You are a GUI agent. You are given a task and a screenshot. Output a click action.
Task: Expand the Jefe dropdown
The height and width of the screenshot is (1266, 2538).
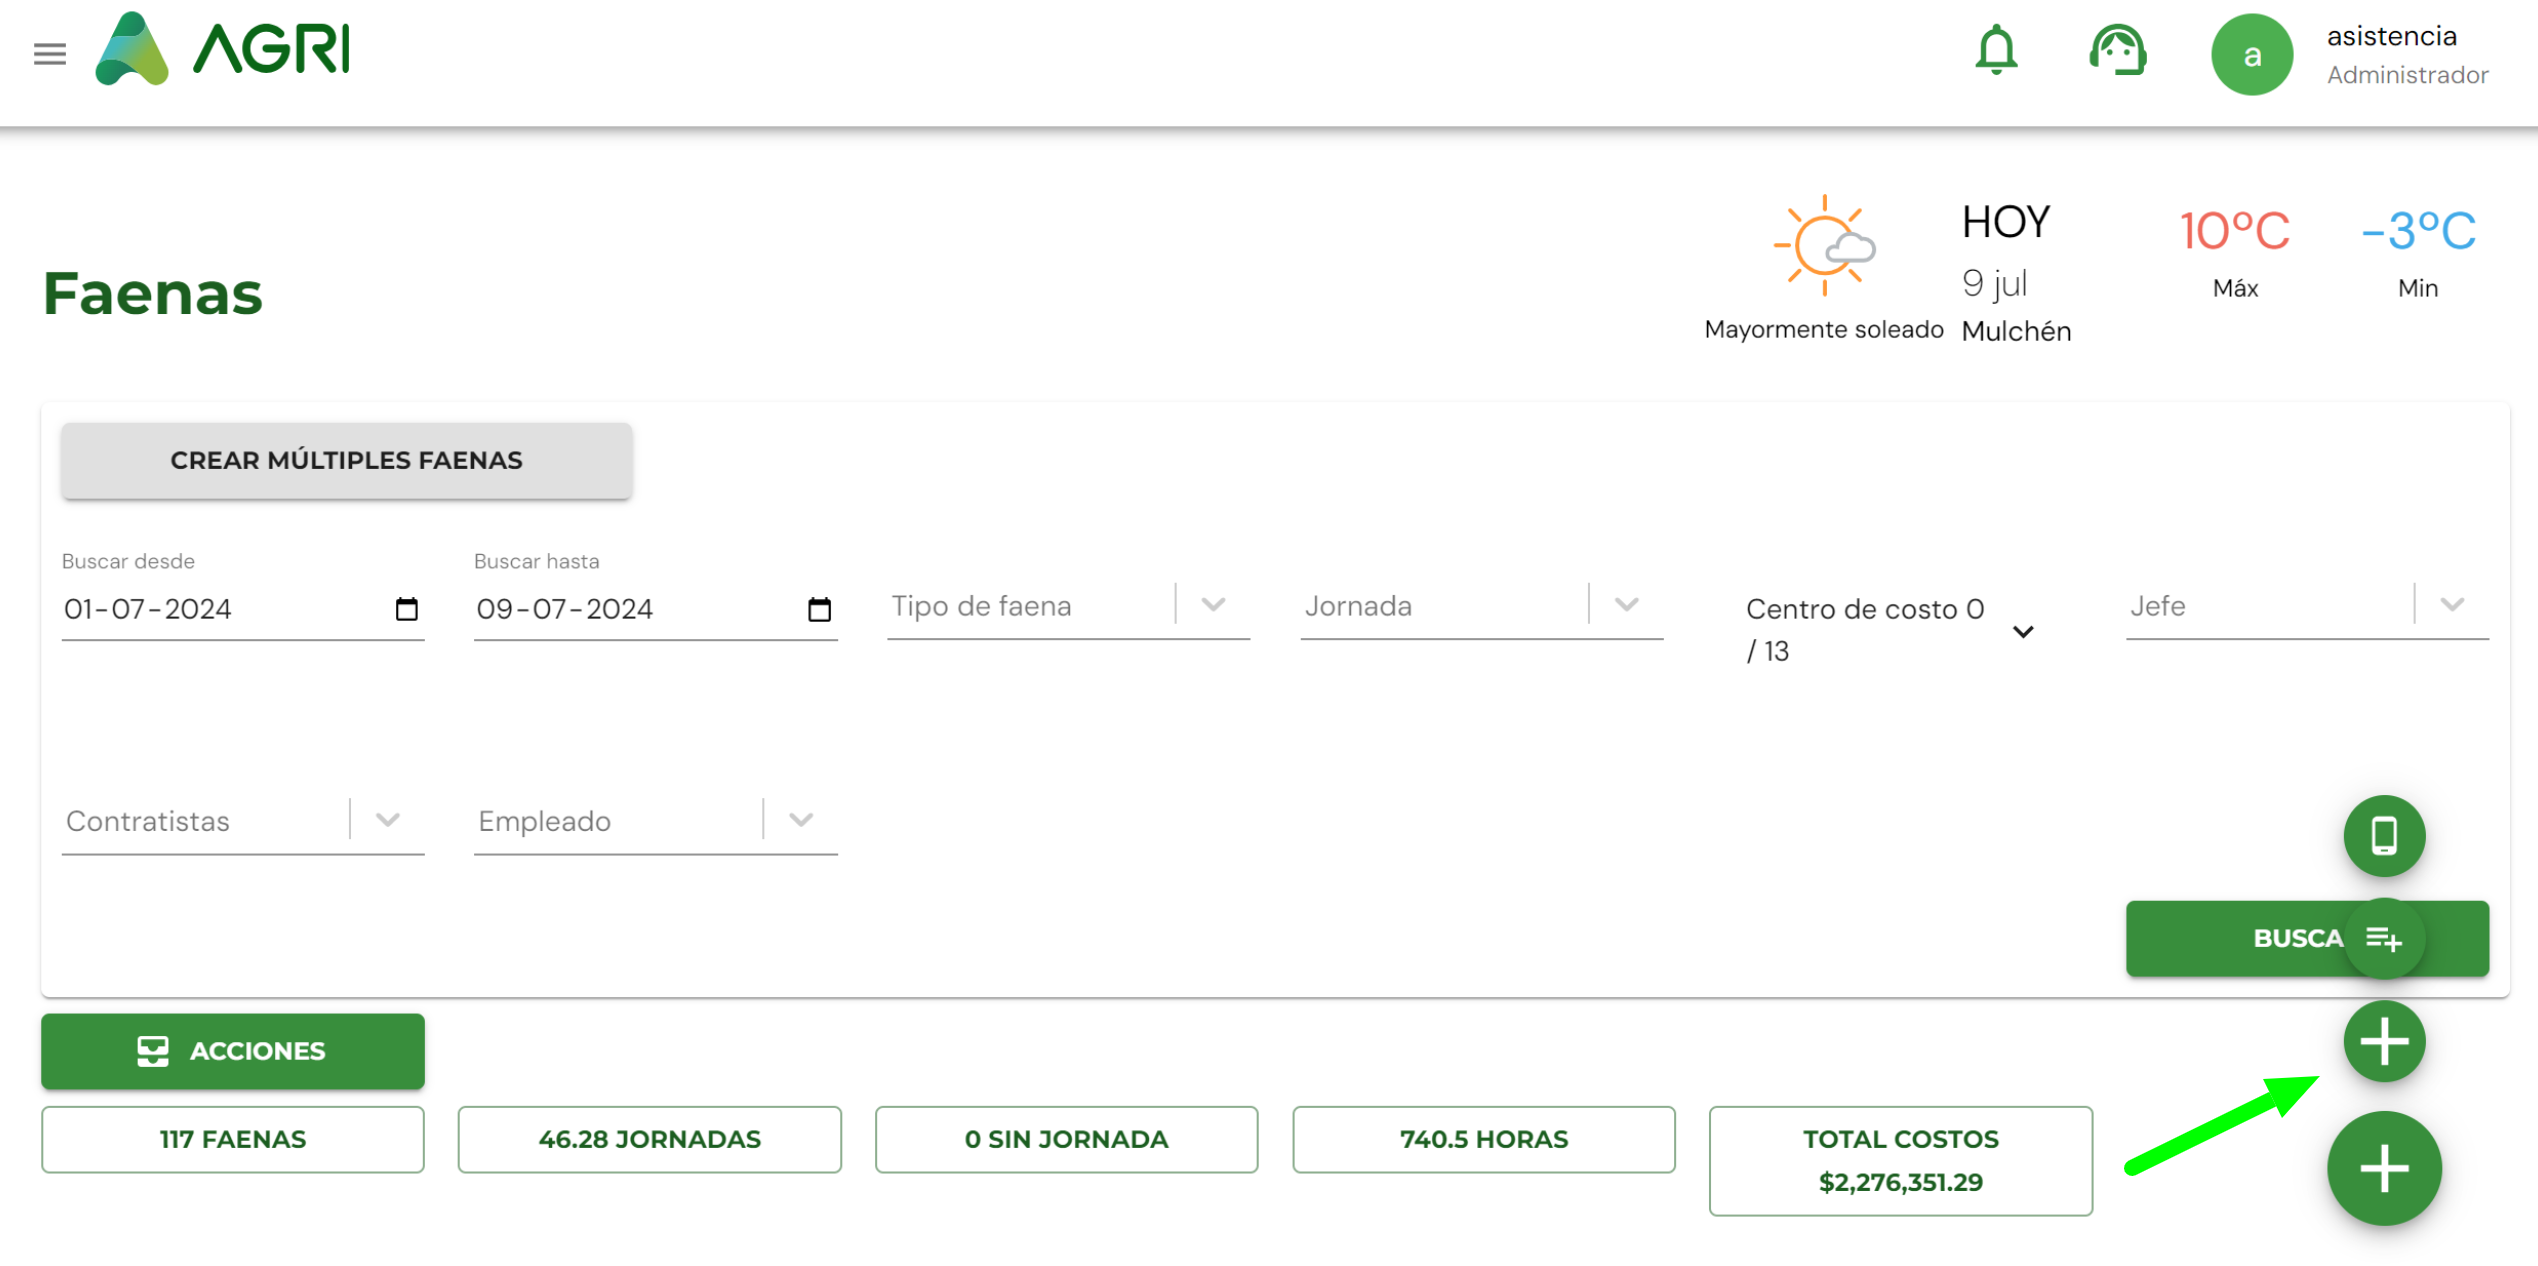2452,605
